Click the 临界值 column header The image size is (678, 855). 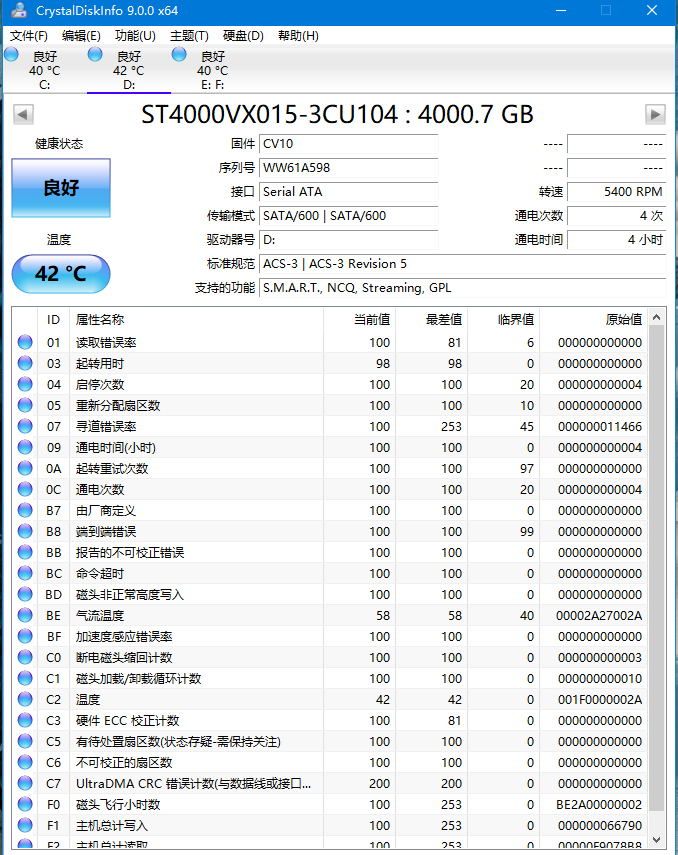[503, 320]
